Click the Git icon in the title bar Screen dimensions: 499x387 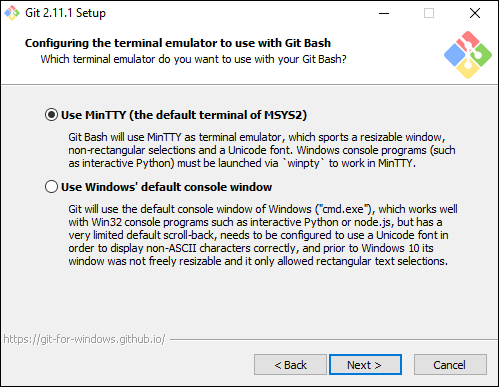coord(12,13)
